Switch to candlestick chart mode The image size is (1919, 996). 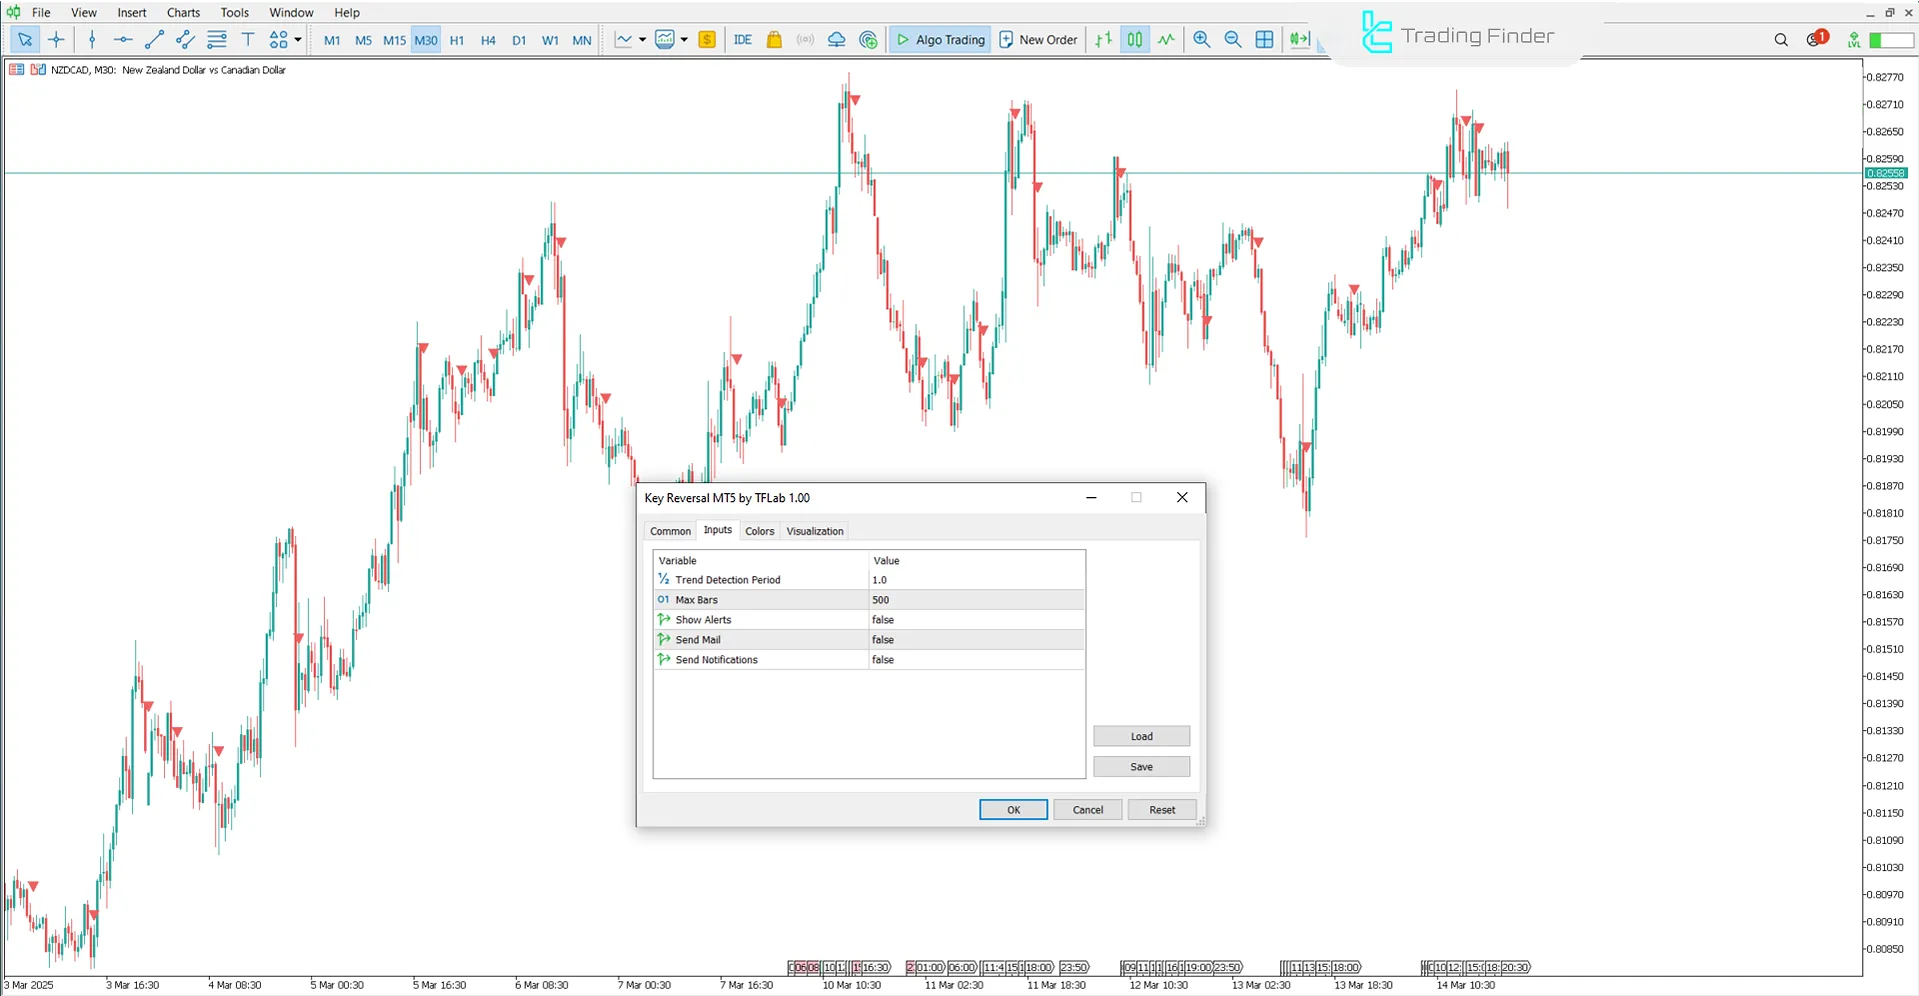(x=1134, y=39)
